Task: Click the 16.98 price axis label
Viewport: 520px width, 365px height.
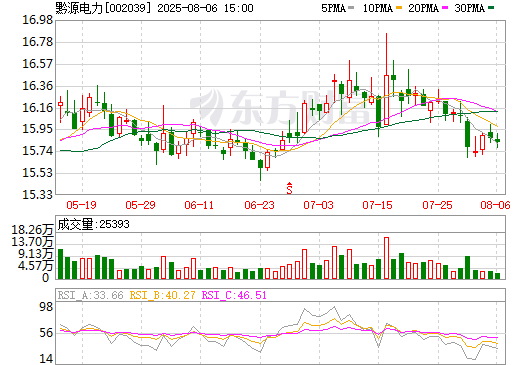Action: 37,20
